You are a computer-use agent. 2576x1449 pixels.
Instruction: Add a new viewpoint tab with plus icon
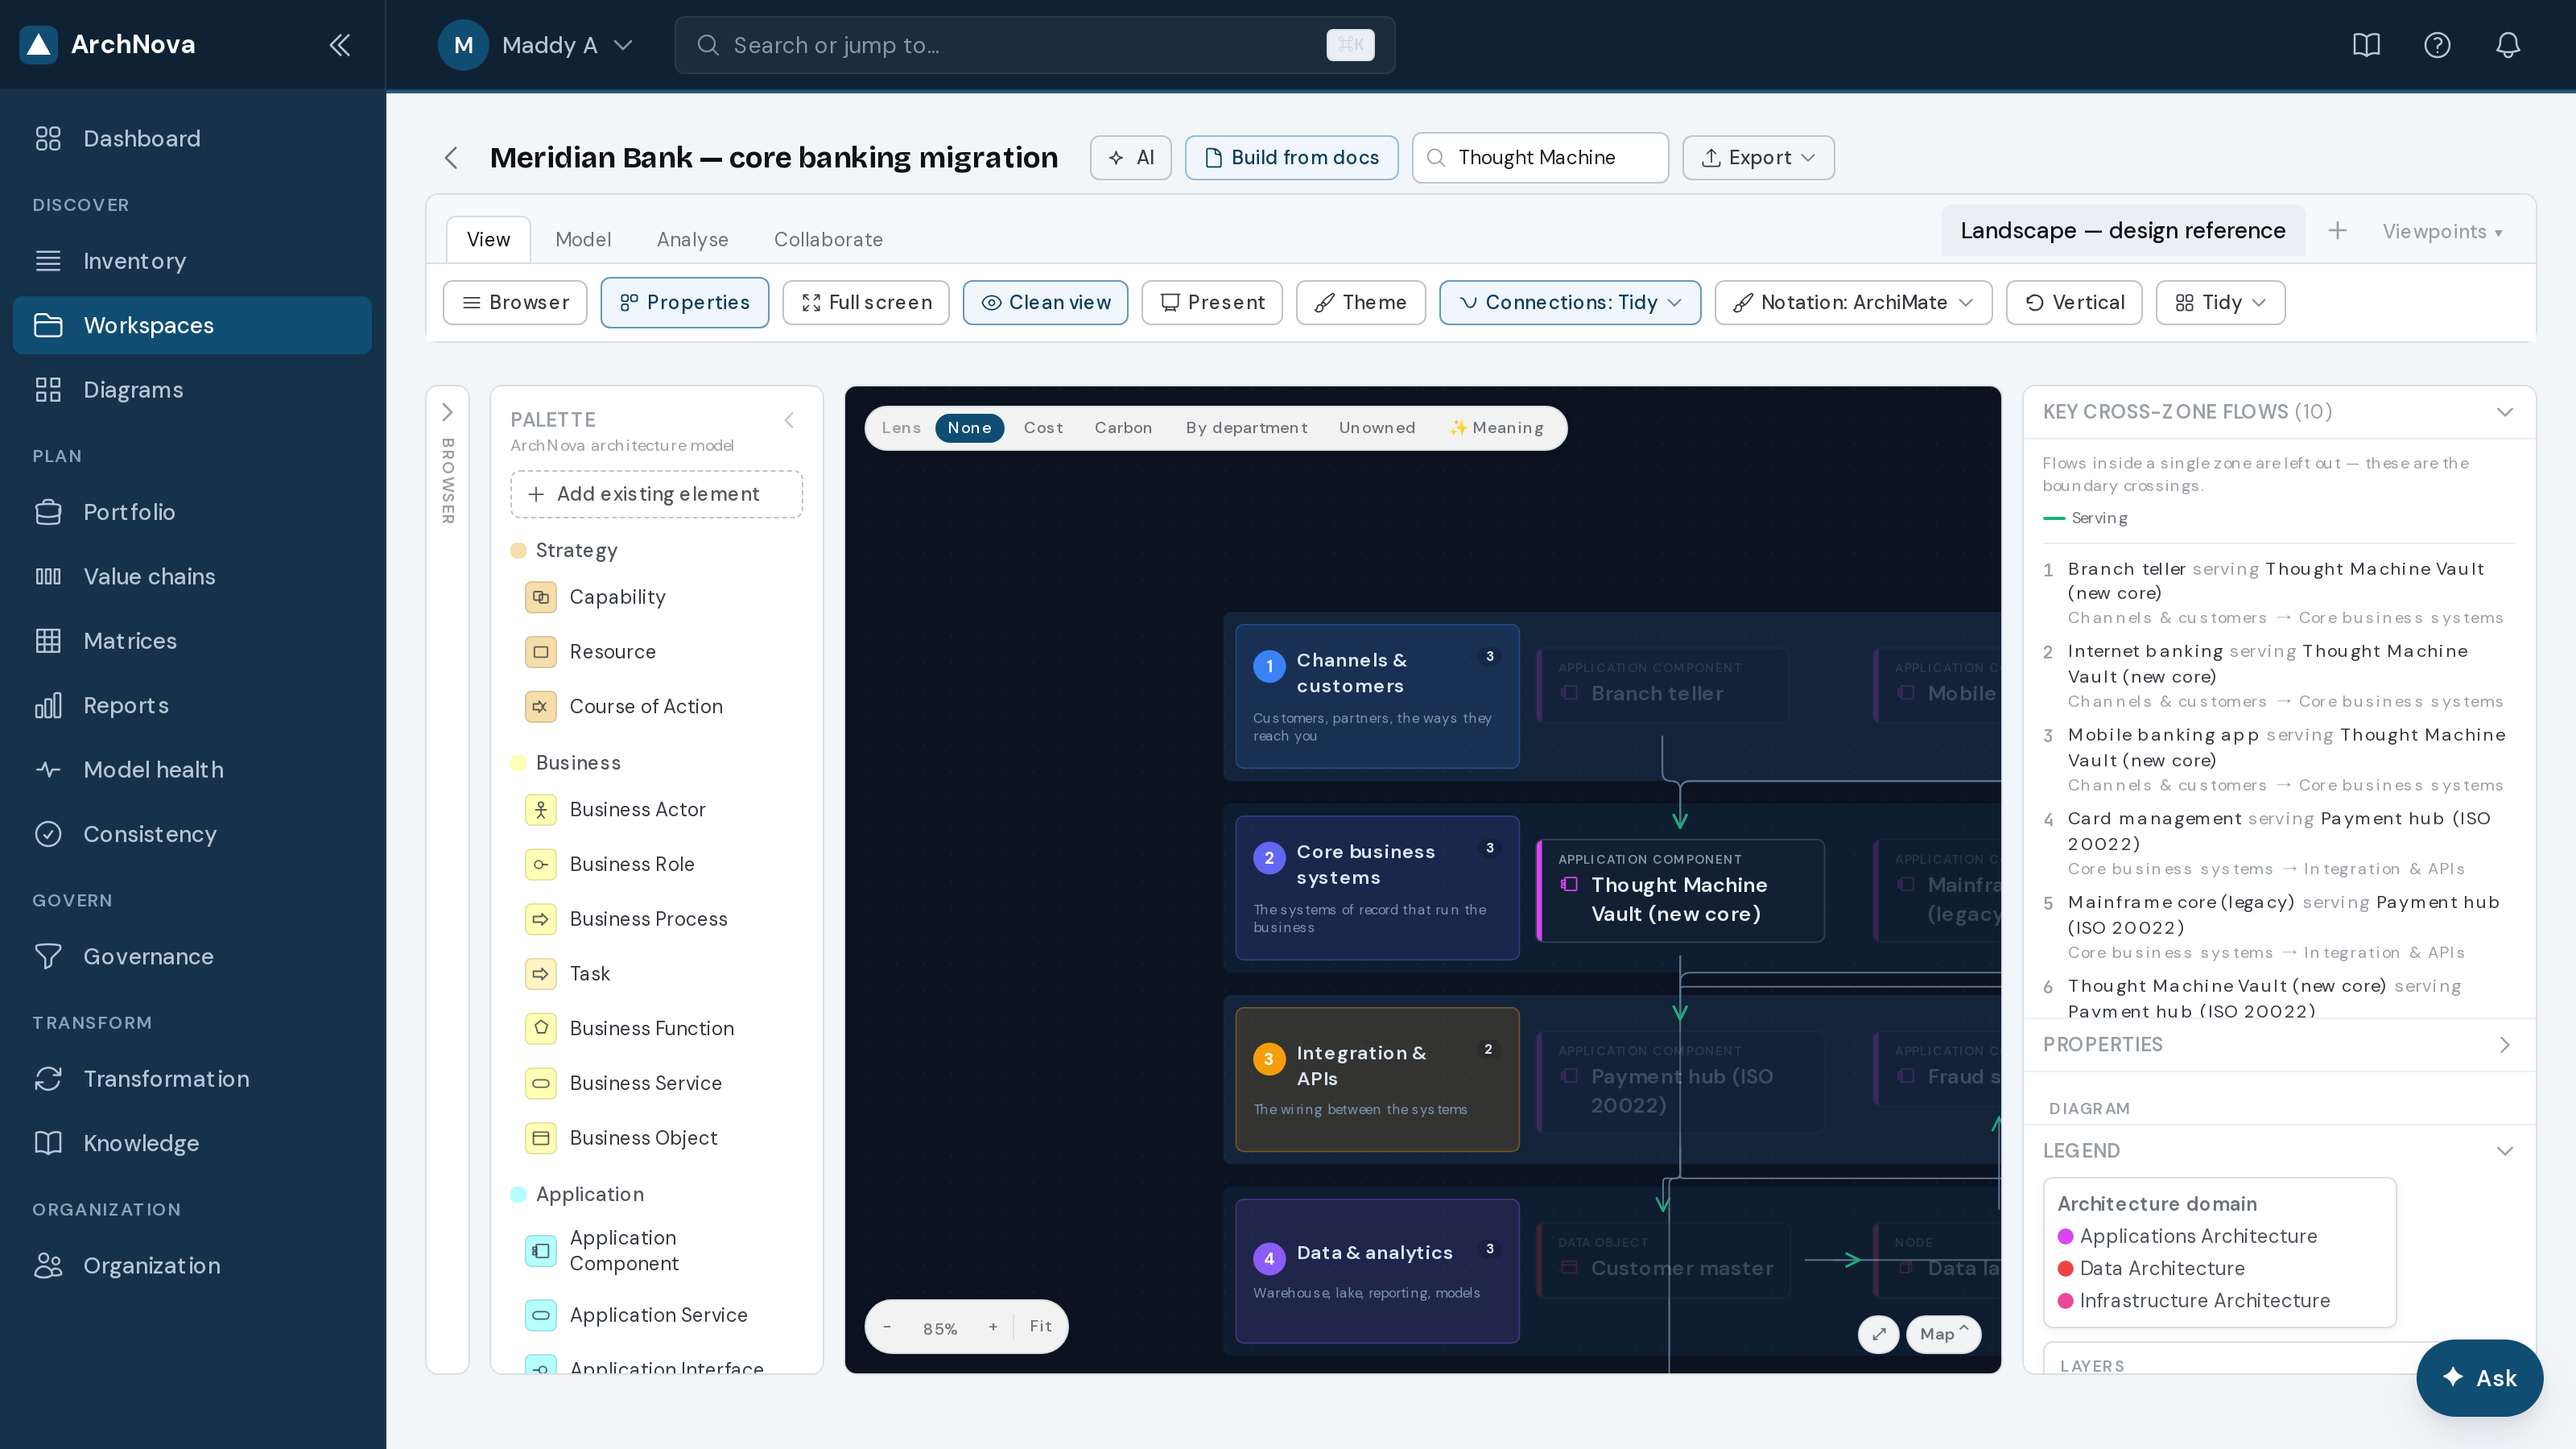tap(2337, 231)
